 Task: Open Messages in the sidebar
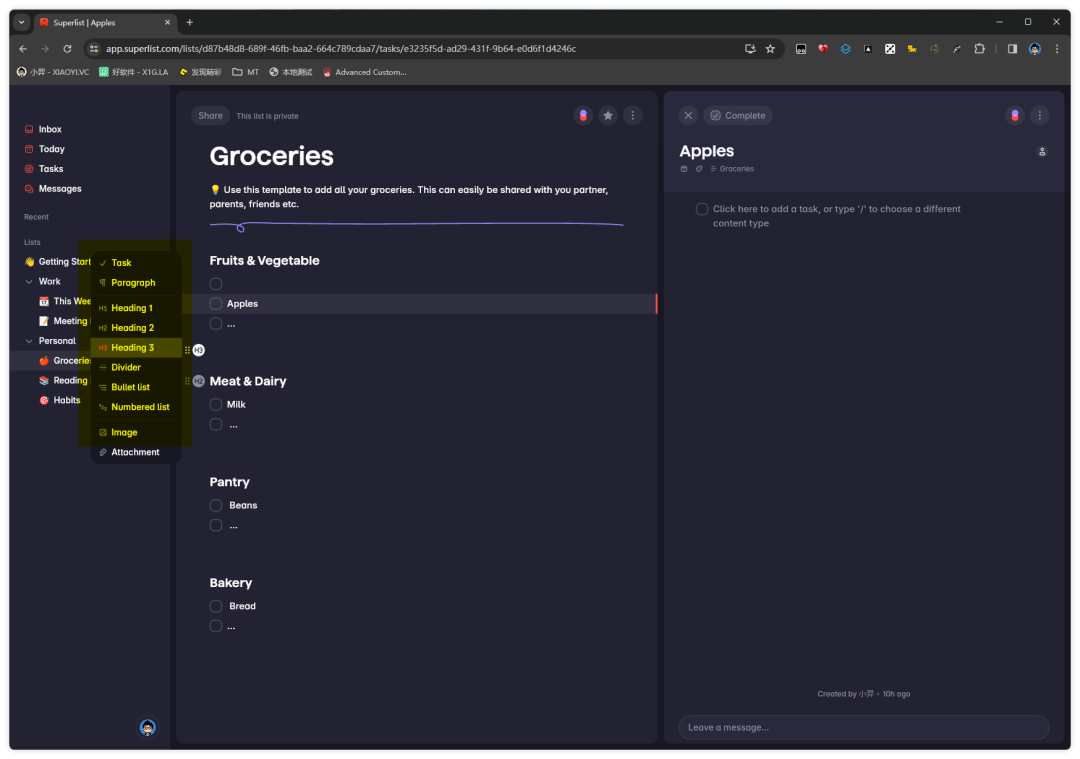[x=60, y=189]
